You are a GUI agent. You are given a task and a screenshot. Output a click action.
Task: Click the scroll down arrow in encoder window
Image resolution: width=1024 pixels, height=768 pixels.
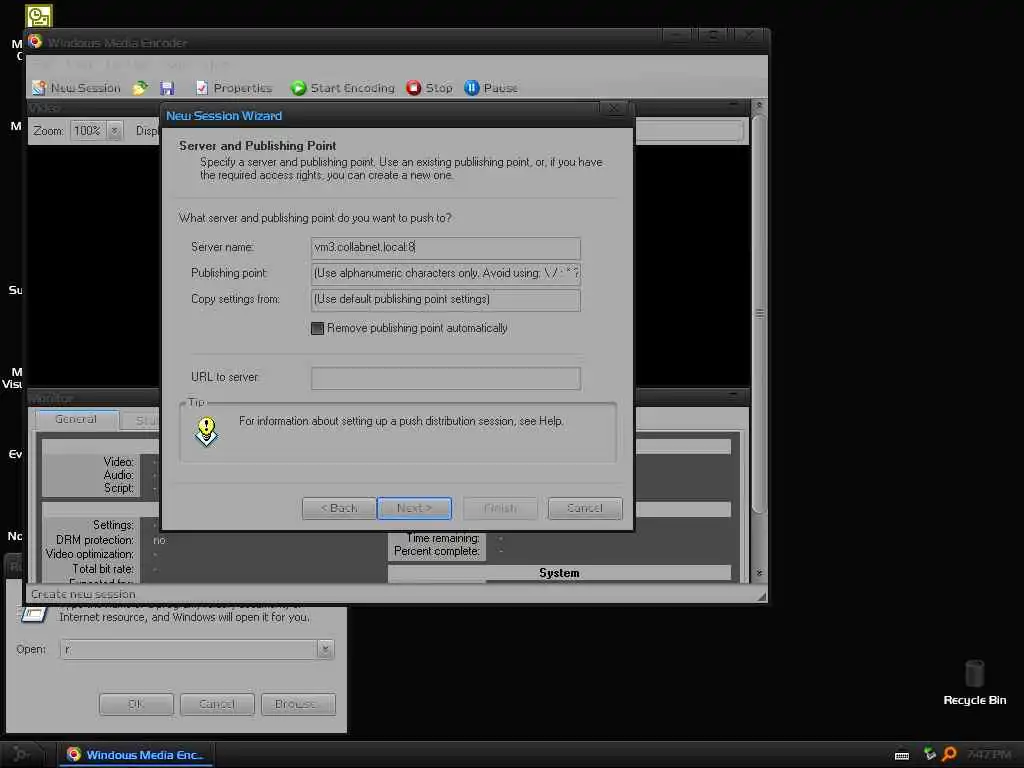tap(759, 573)
